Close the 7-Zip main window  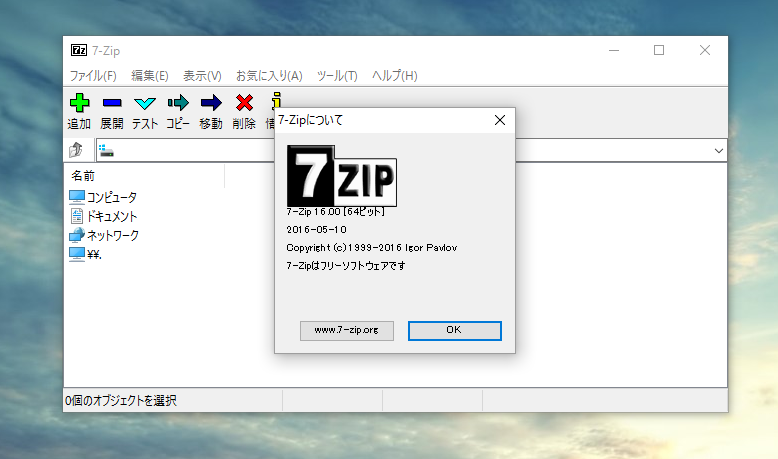(705, 50)
